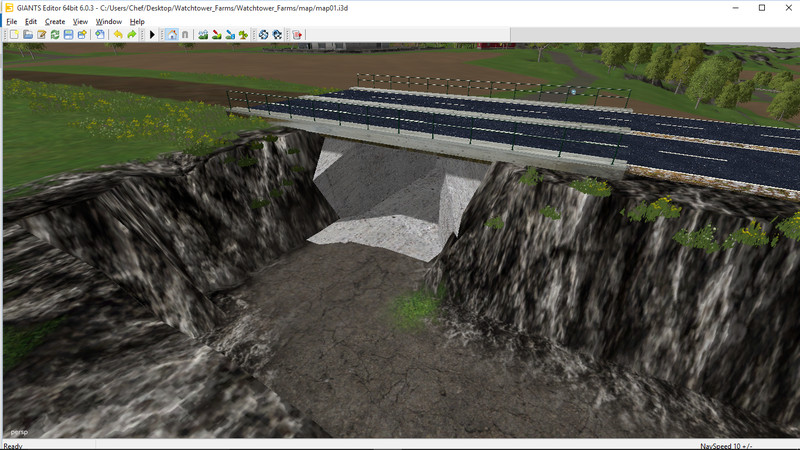
Task: Enable terrain sculpt mode icon
Action: 203,35
